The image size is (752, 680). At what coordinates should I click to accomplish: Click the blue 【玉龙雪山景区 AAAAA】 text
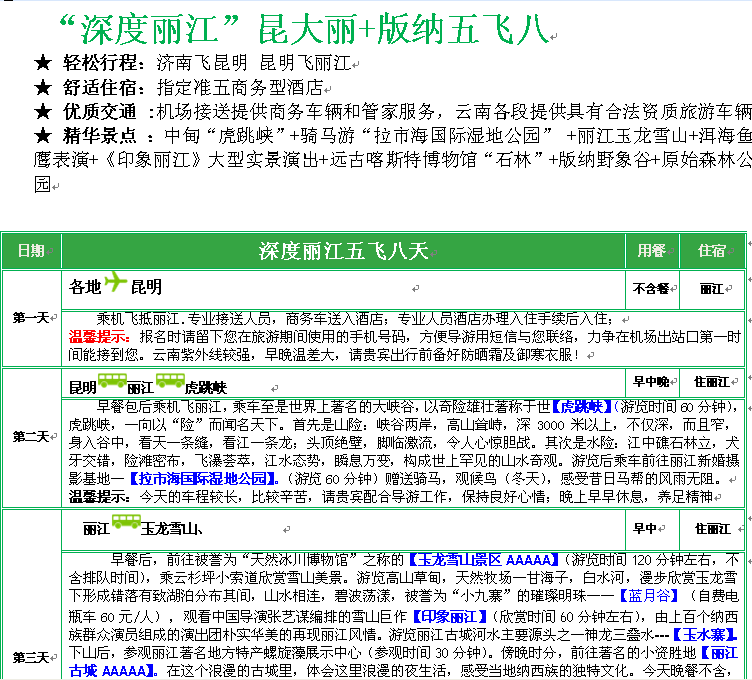tap(483, 559)
